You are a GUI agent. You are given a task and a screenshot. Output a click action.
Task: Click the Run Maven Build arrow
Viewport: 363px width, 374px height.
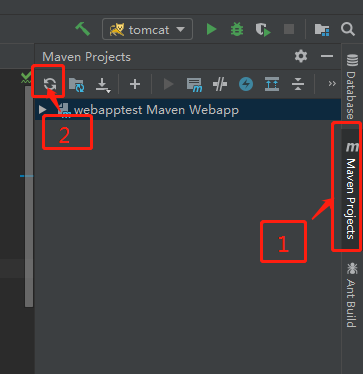point(168,84)
